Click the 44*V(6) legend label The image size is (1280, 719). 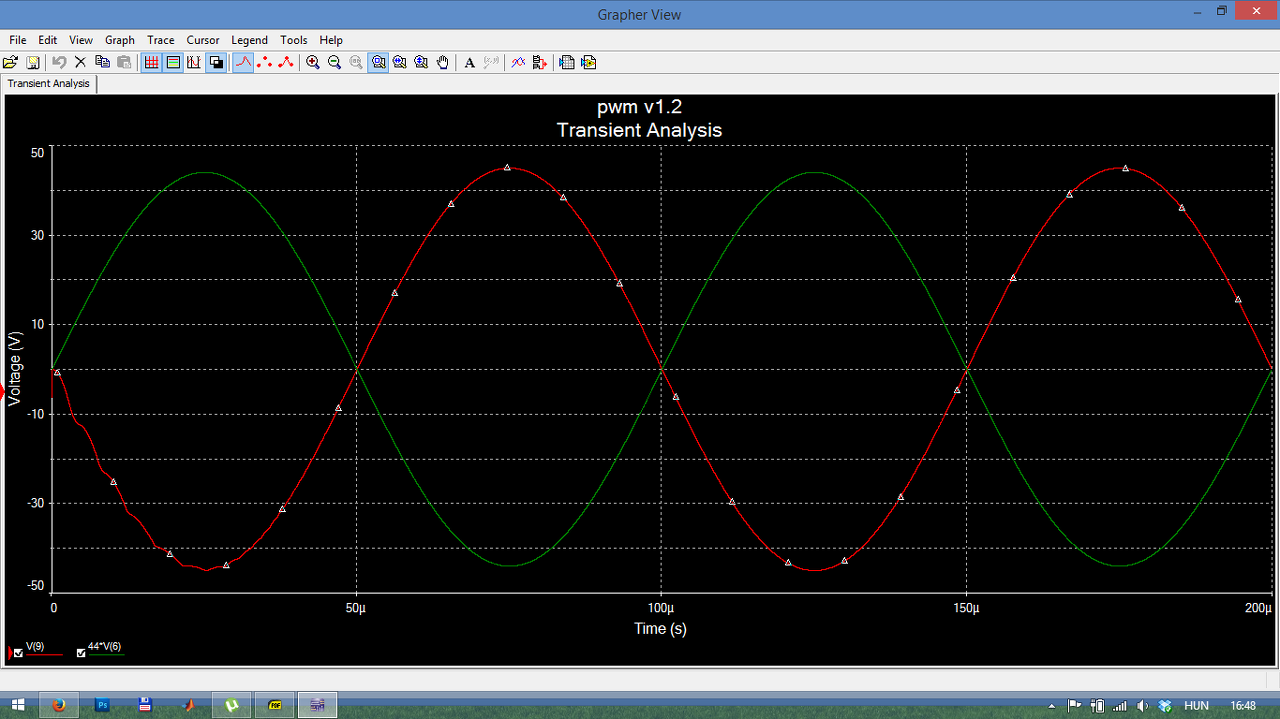coord(105,647)
